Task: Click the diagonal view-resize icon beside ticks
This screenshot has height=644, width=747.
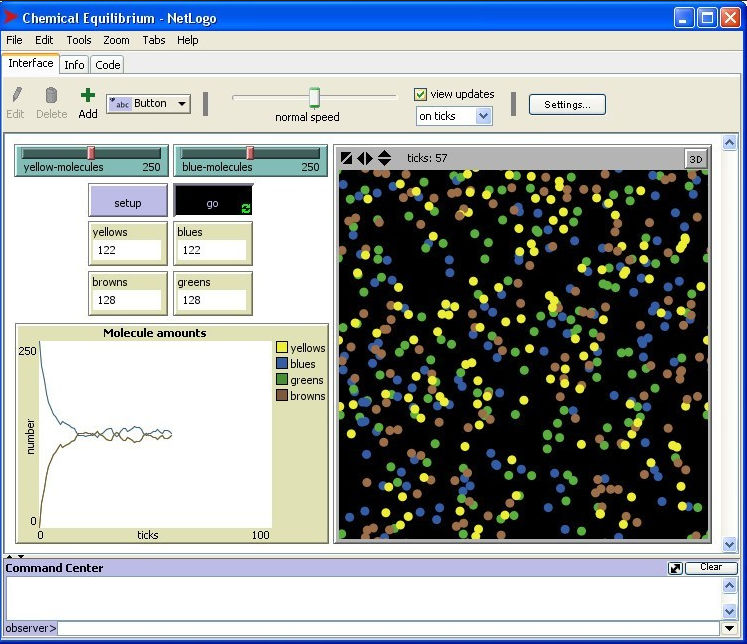Action: [x=347, y=158]
